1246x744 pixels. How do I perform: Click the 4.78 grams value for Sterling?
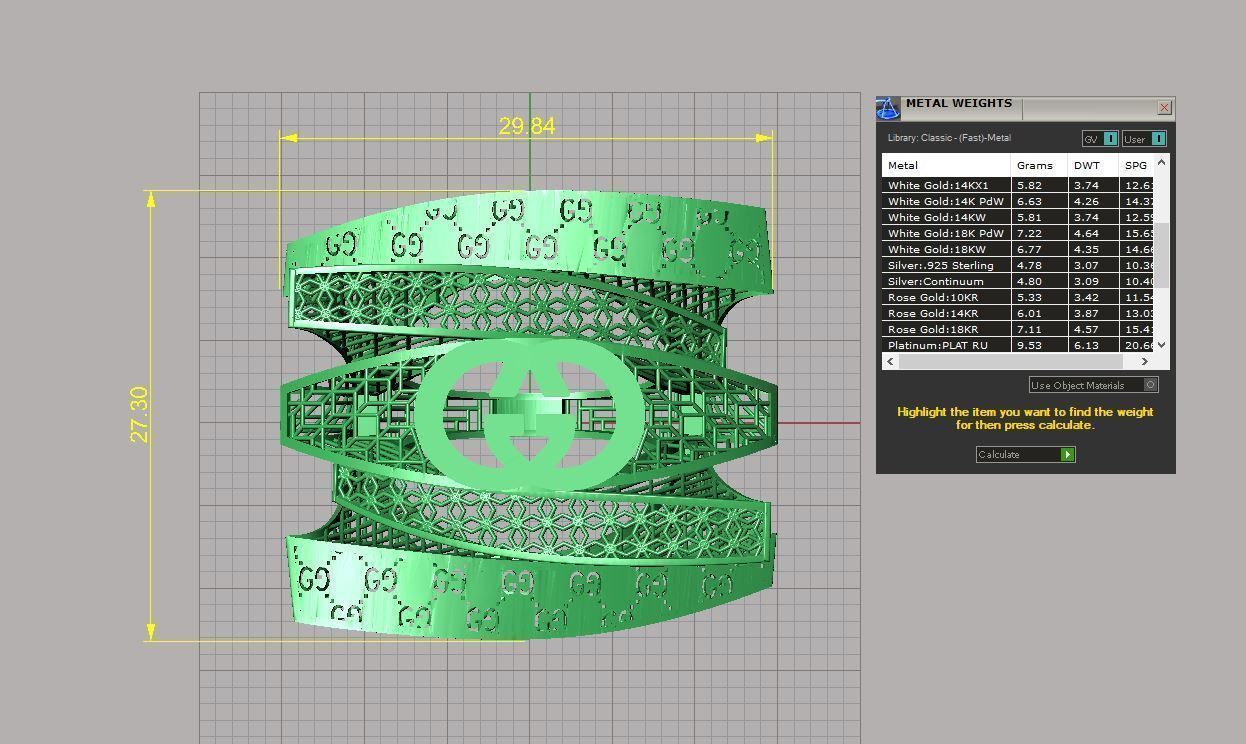click(x=1029, y=265)
